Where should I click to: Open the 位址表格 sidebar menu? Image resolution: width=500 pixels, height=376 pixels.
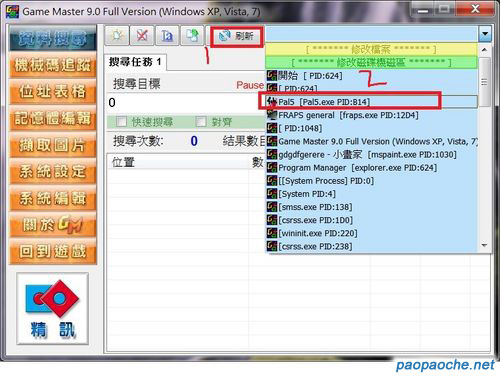click(x=53, y=91)
